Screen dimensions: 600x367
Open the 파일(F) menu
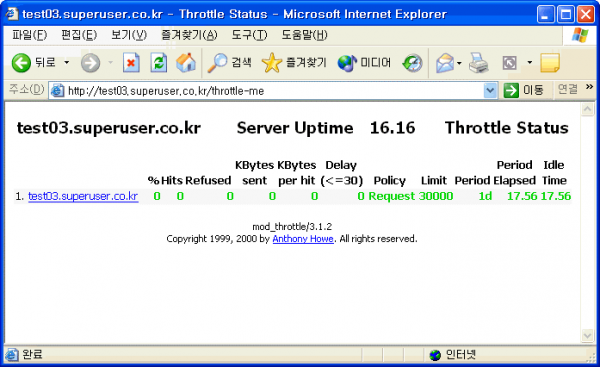(29, 35)
